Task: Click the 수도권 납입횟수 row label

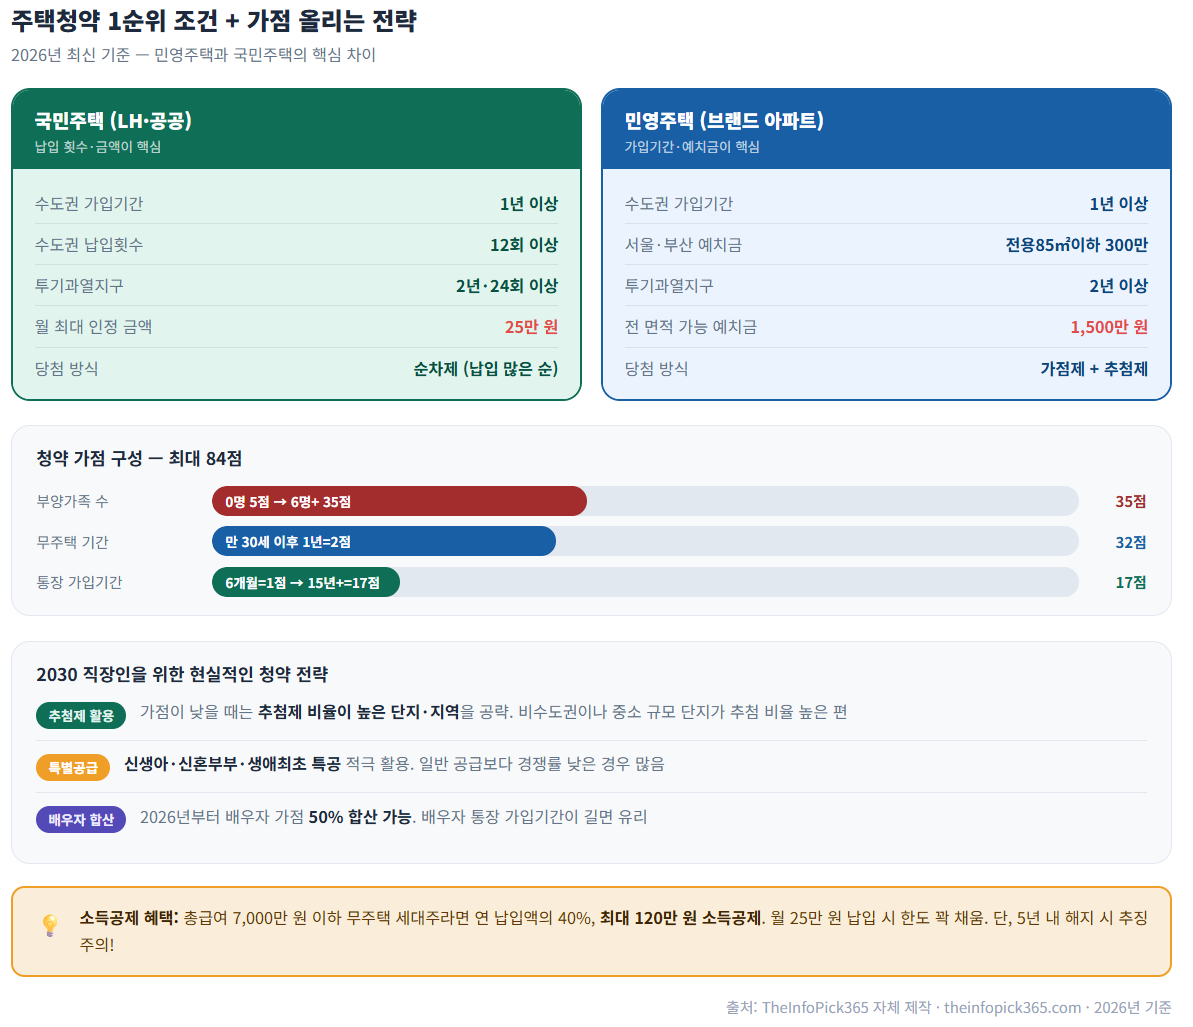Action: click(x=89, y=245)
